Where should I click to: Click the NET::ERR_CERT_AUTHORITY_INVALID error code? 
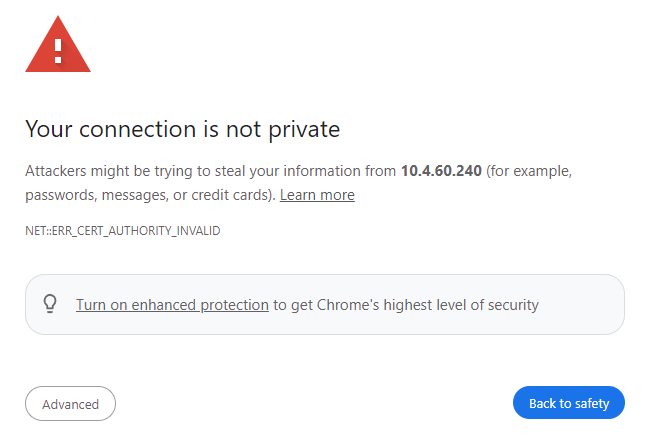pyautogui.click(x=122, y=231)
